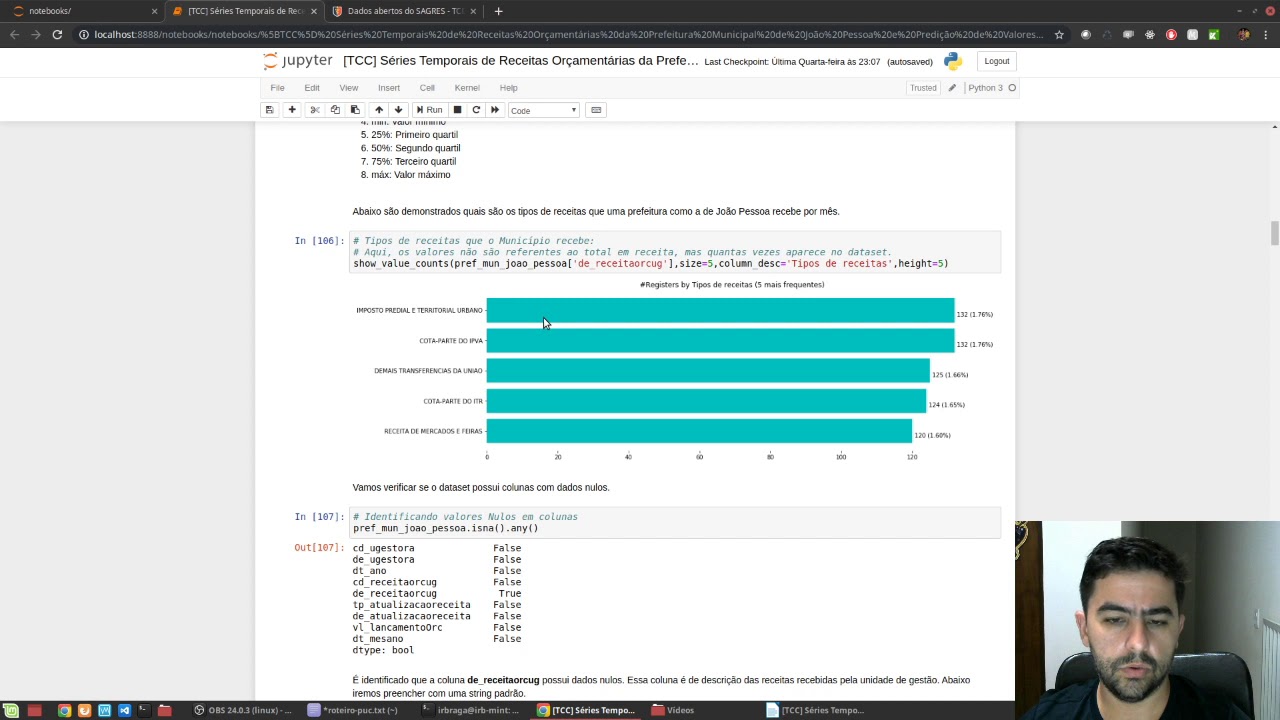Save the notebook with the floppy icon
Screen dimensions: 1280x720
[269, 110]
